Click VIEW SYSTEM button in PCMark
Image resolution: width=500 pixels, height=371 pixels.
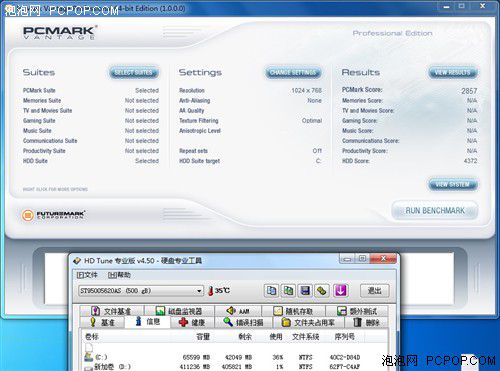pyautogui.click(x=453, y=184)
